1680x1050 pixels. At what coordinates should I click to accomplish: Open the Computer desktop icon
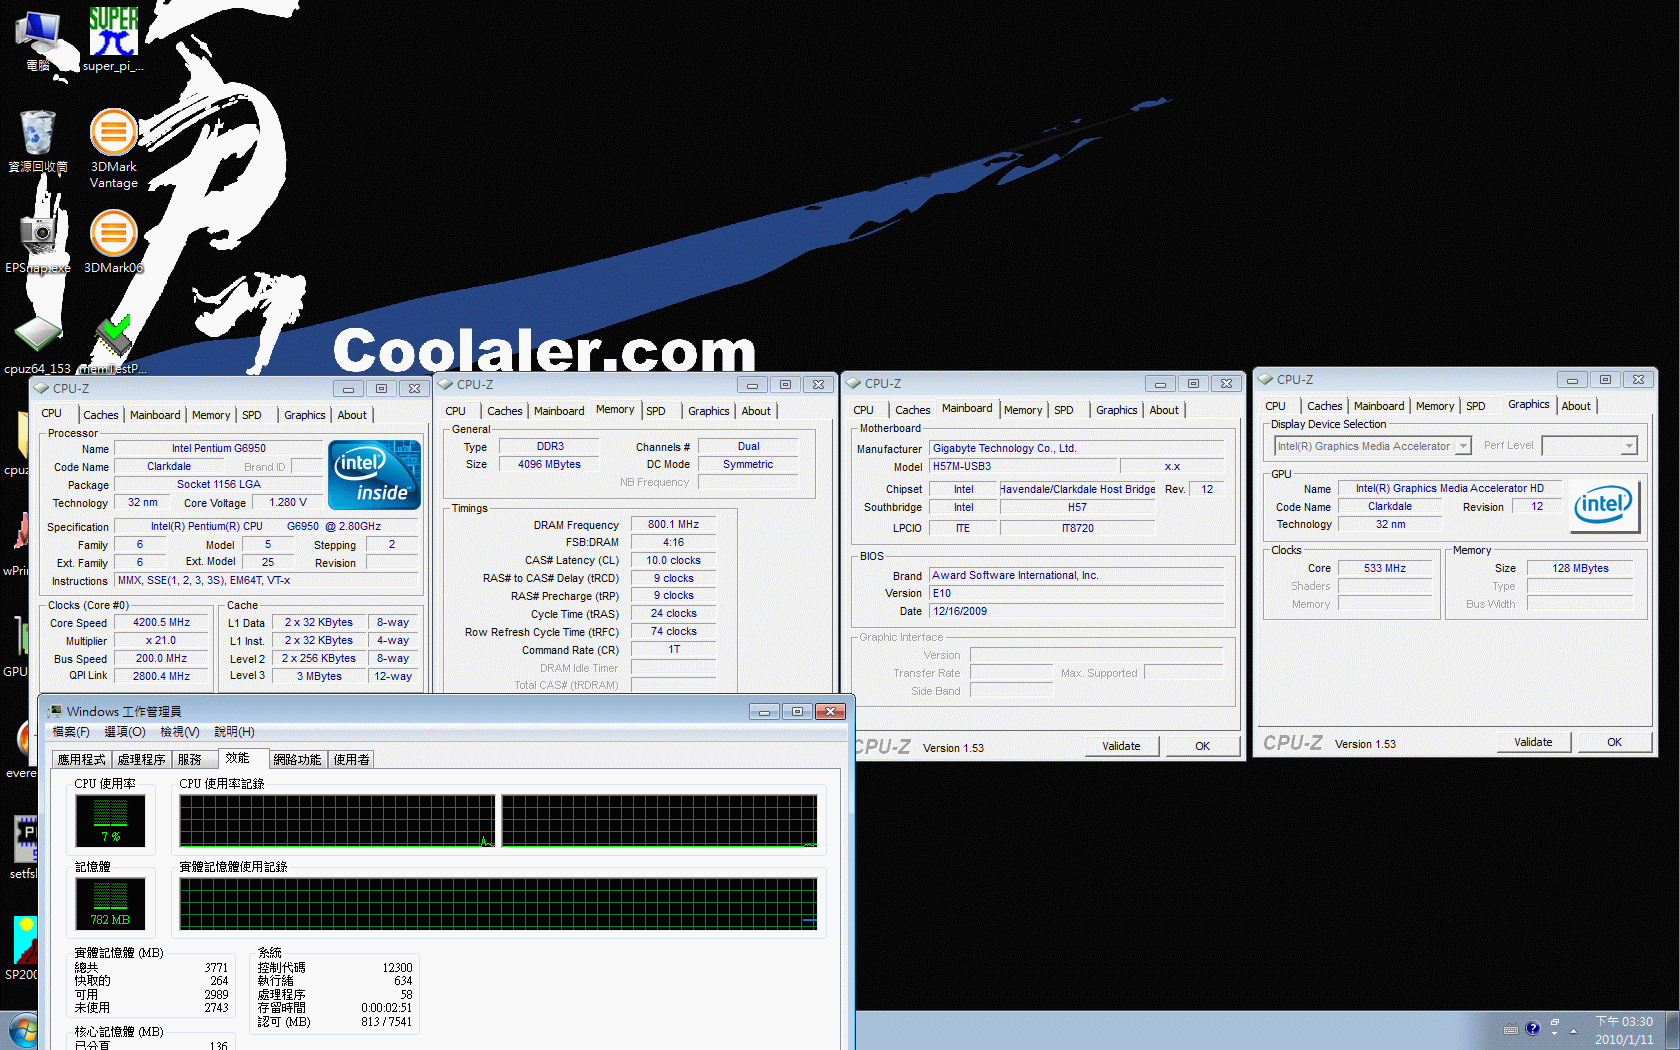pyautogui.click(x=38, y=38)
